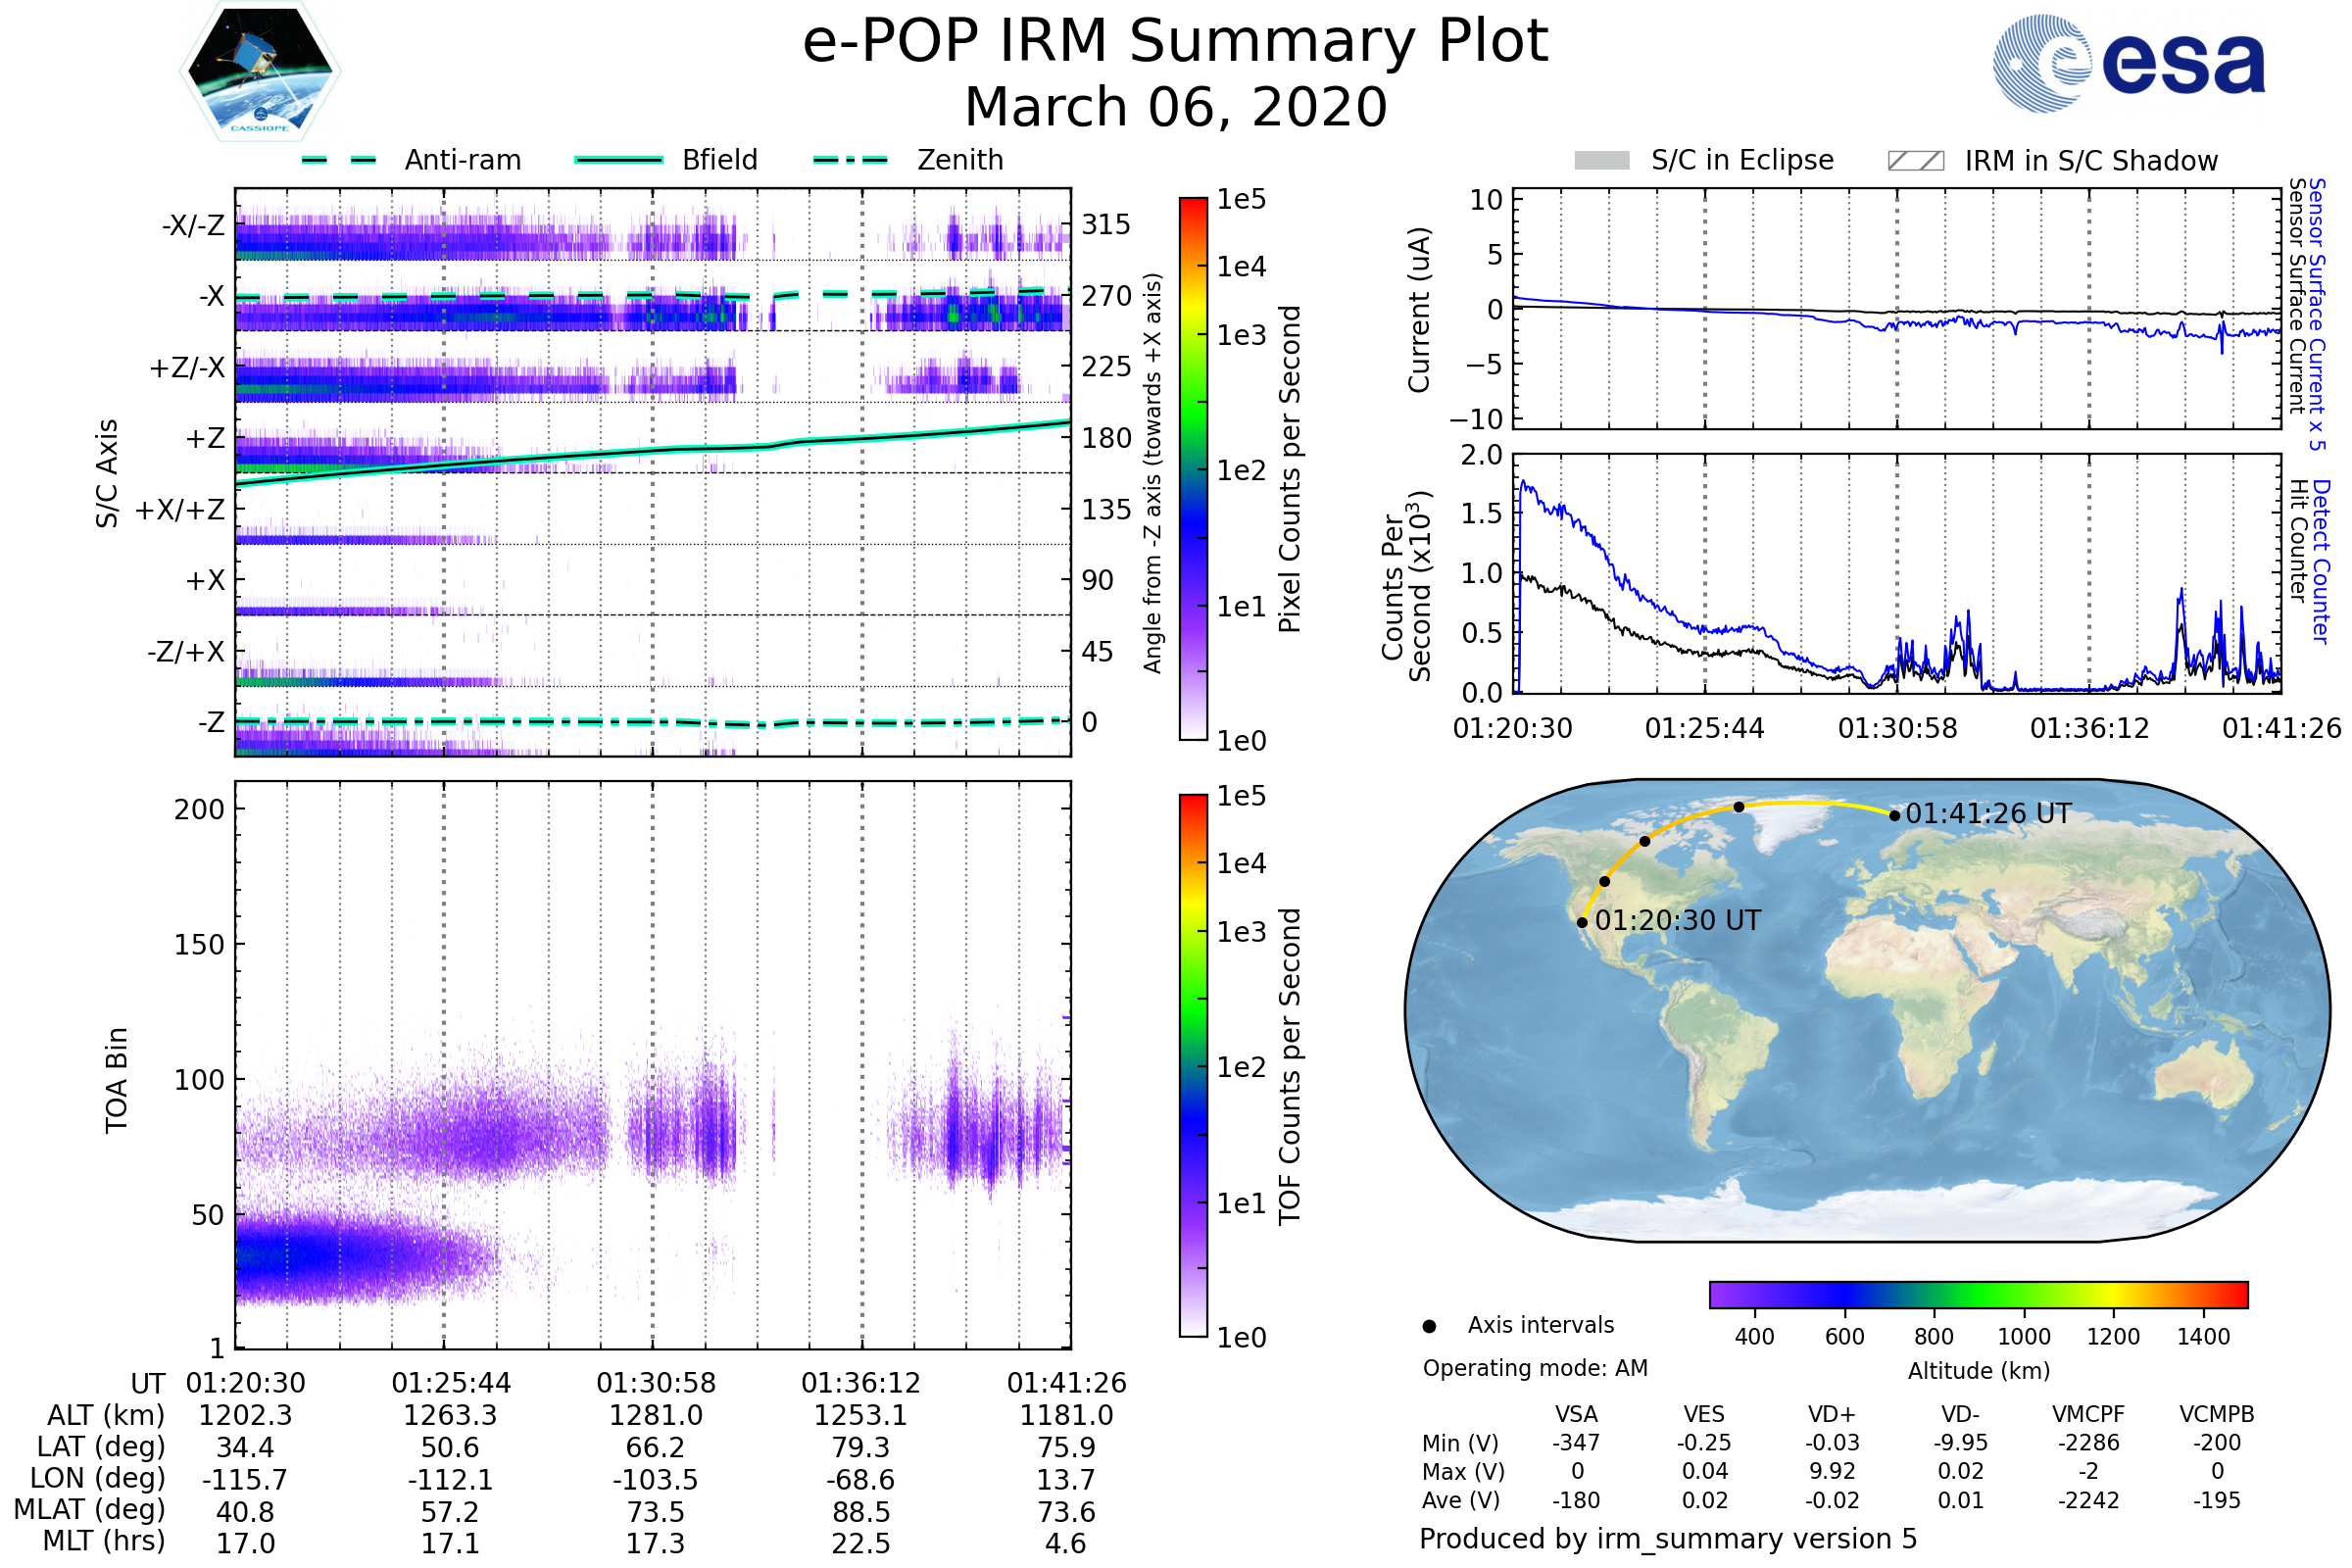Screen dimensions: 2352x1568
Task: Click the Axis intervals black dot marker
Action: (x=1429, y=1326)
